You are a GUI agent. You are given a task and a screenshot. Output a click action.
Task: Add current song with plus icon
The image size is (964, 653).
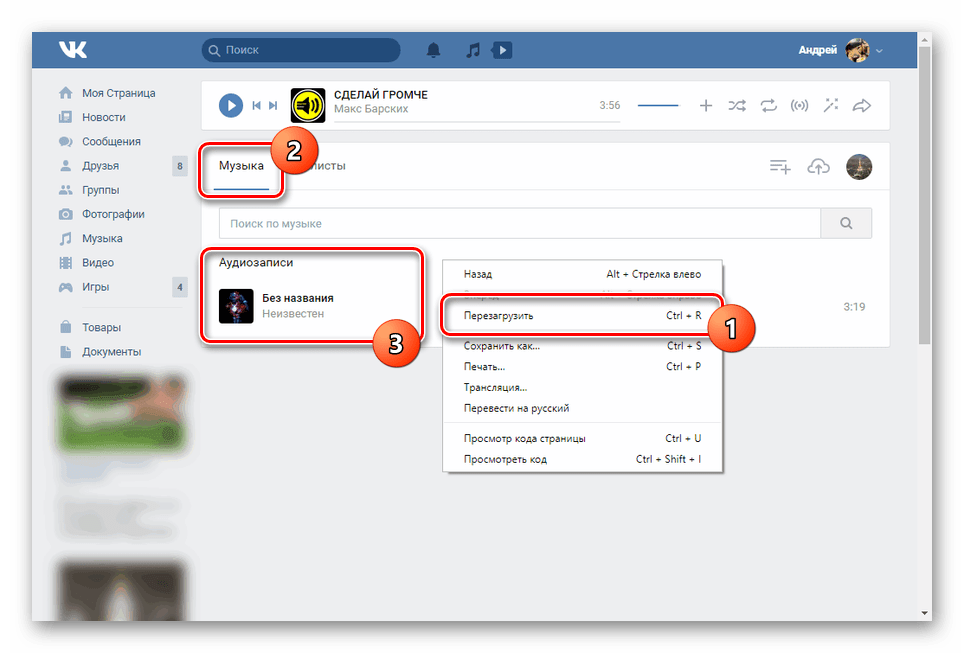click(x=705, y=105)
